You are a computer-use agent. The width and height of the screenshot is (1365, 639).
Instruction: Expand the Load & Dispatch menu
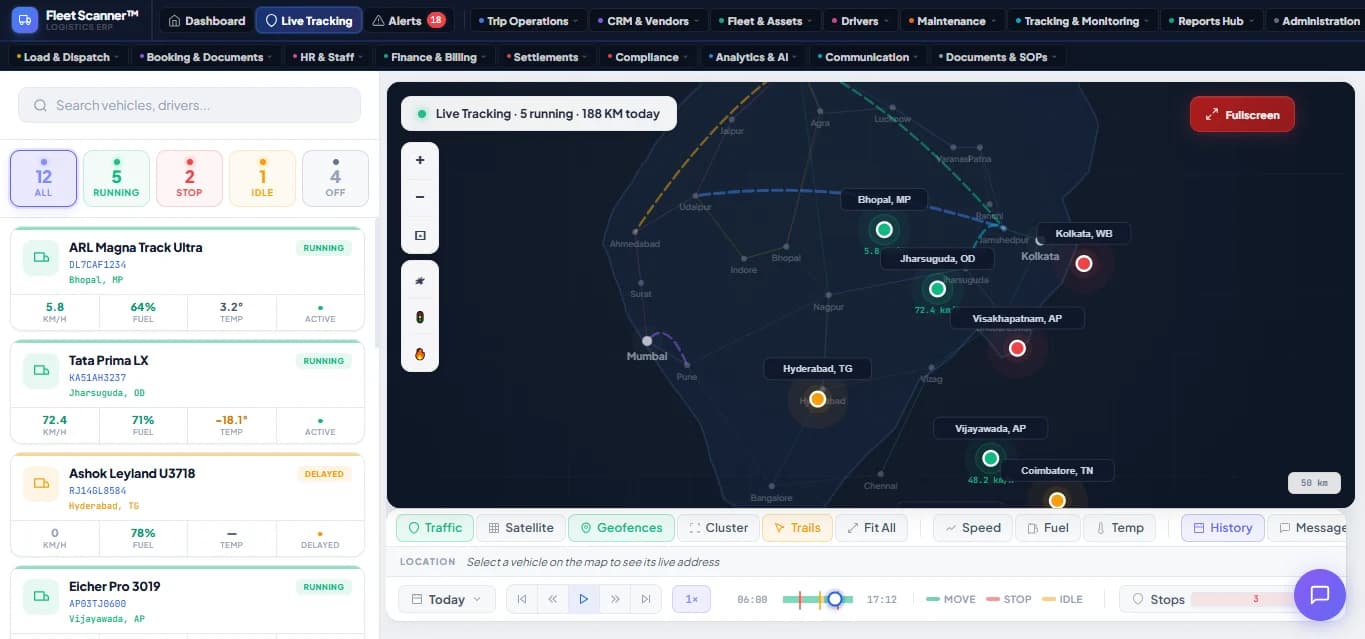(x=67, y=57)
